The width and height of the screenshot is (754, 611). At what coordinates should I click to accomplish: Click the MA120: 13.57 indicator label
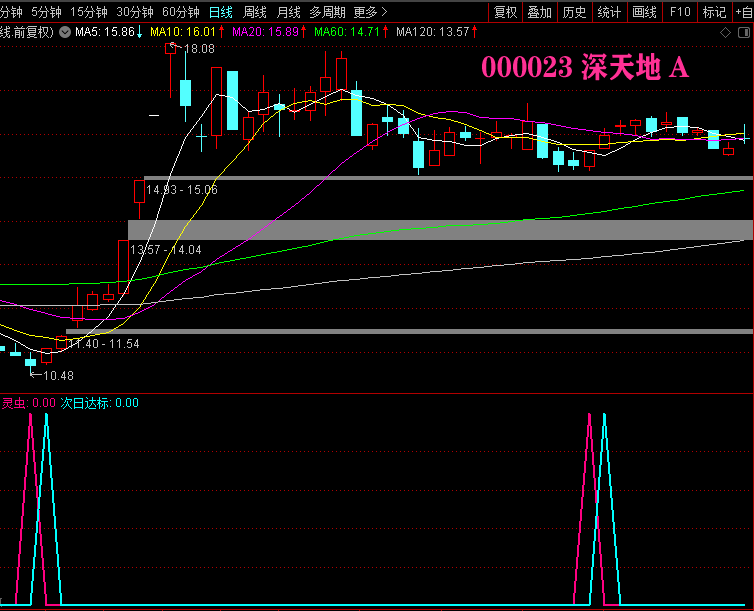click(x=437, y=32)
